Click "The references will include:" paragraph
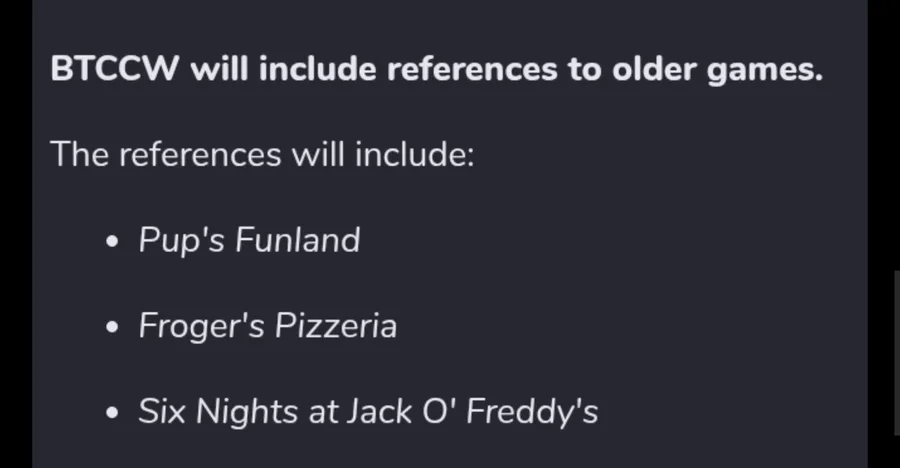Image resolution: width=900 pixels, height=468 pixels. tap(262, 154)
